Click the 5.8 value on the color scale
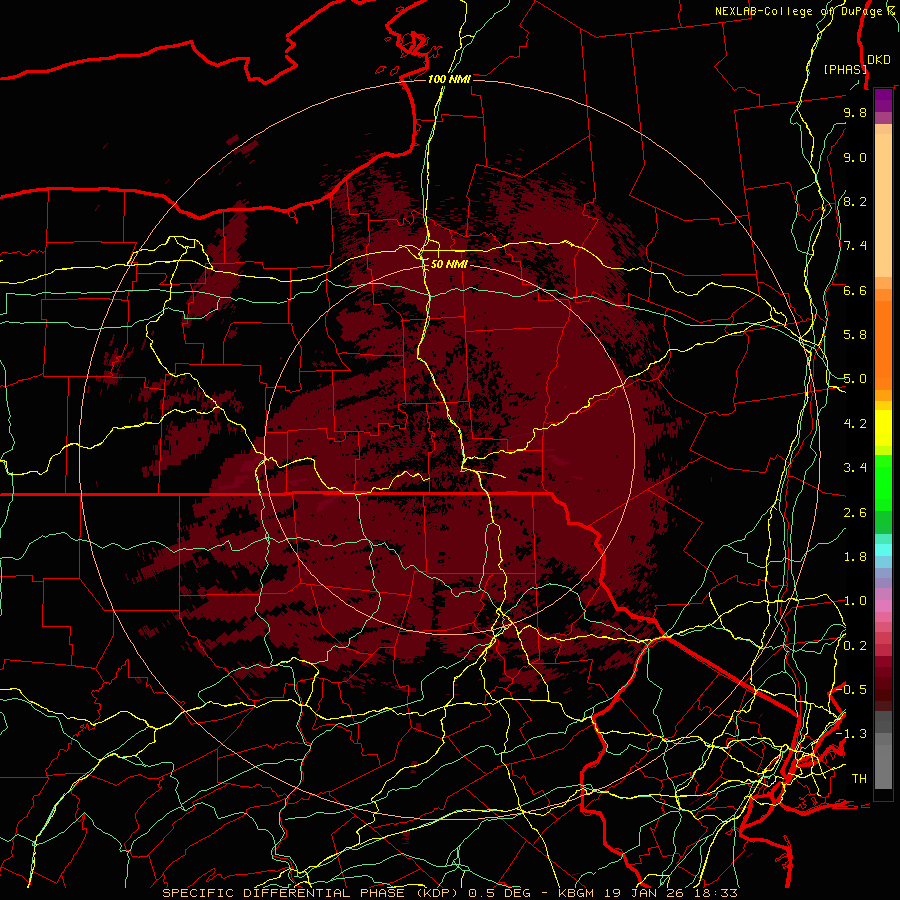This screenshot has height=900, width=900. coord(855,335)
